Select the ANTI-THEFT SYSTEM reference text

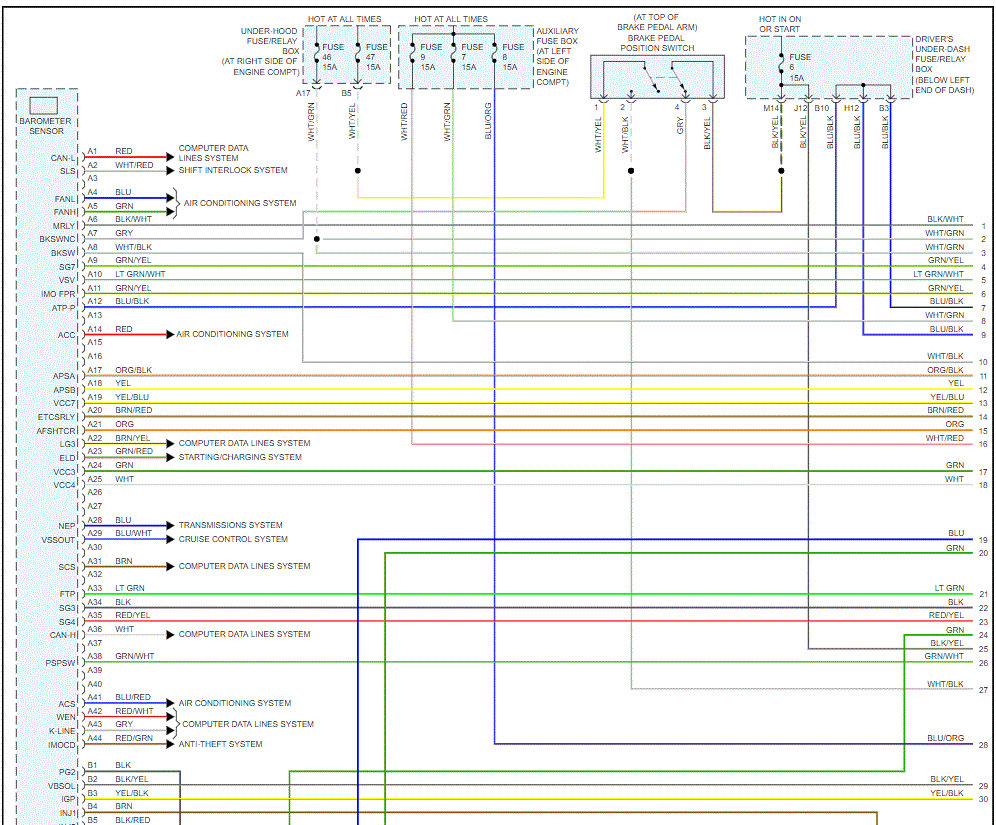pyautogui.click(x=220, y=744)
